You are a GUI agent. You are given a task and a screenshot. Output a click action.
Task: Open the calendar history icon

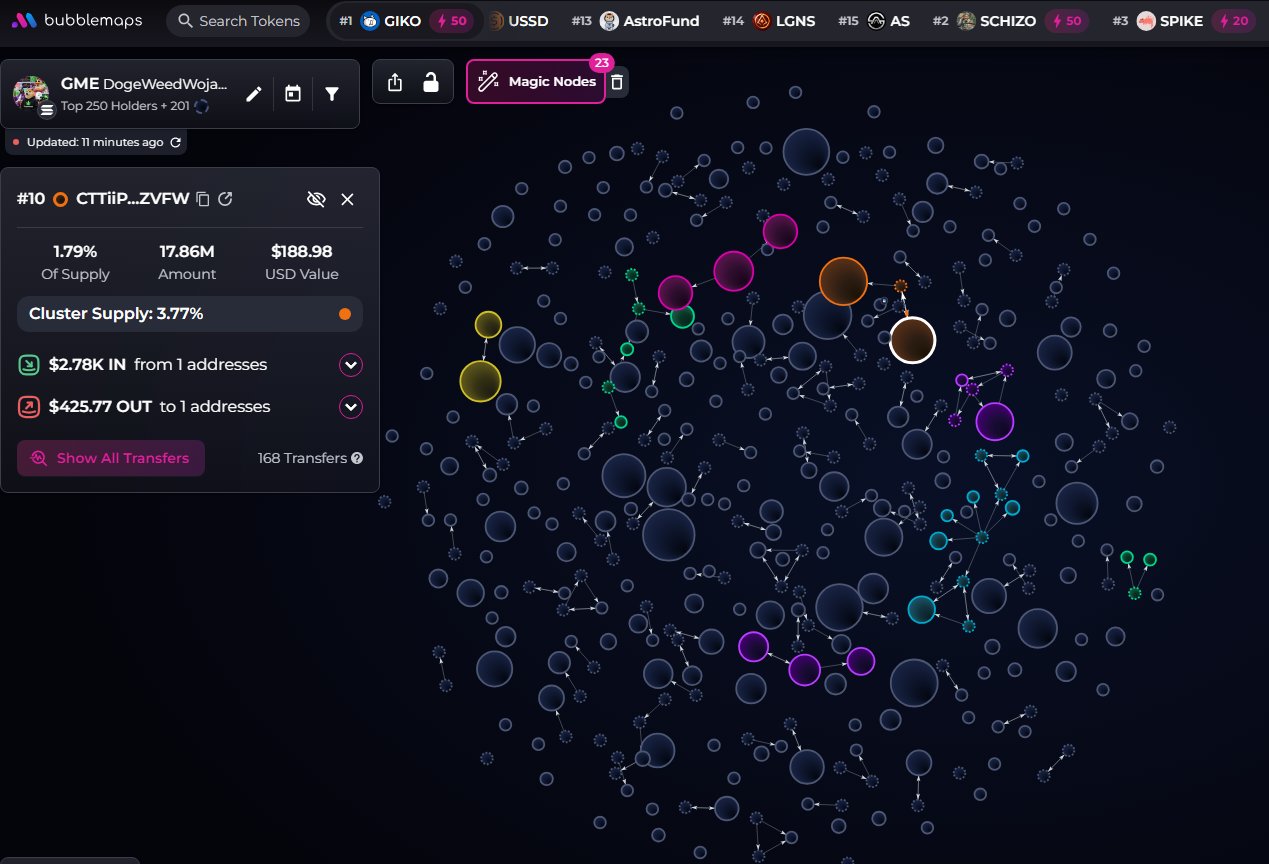click(293, 94)
